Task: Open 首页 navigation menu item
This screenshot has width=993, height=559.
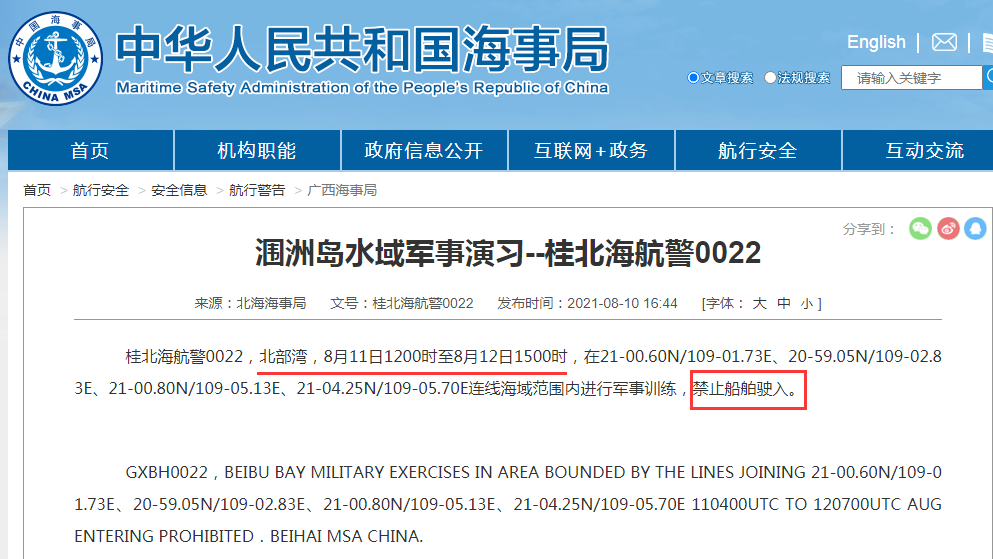Action: [x=91, y=150]
